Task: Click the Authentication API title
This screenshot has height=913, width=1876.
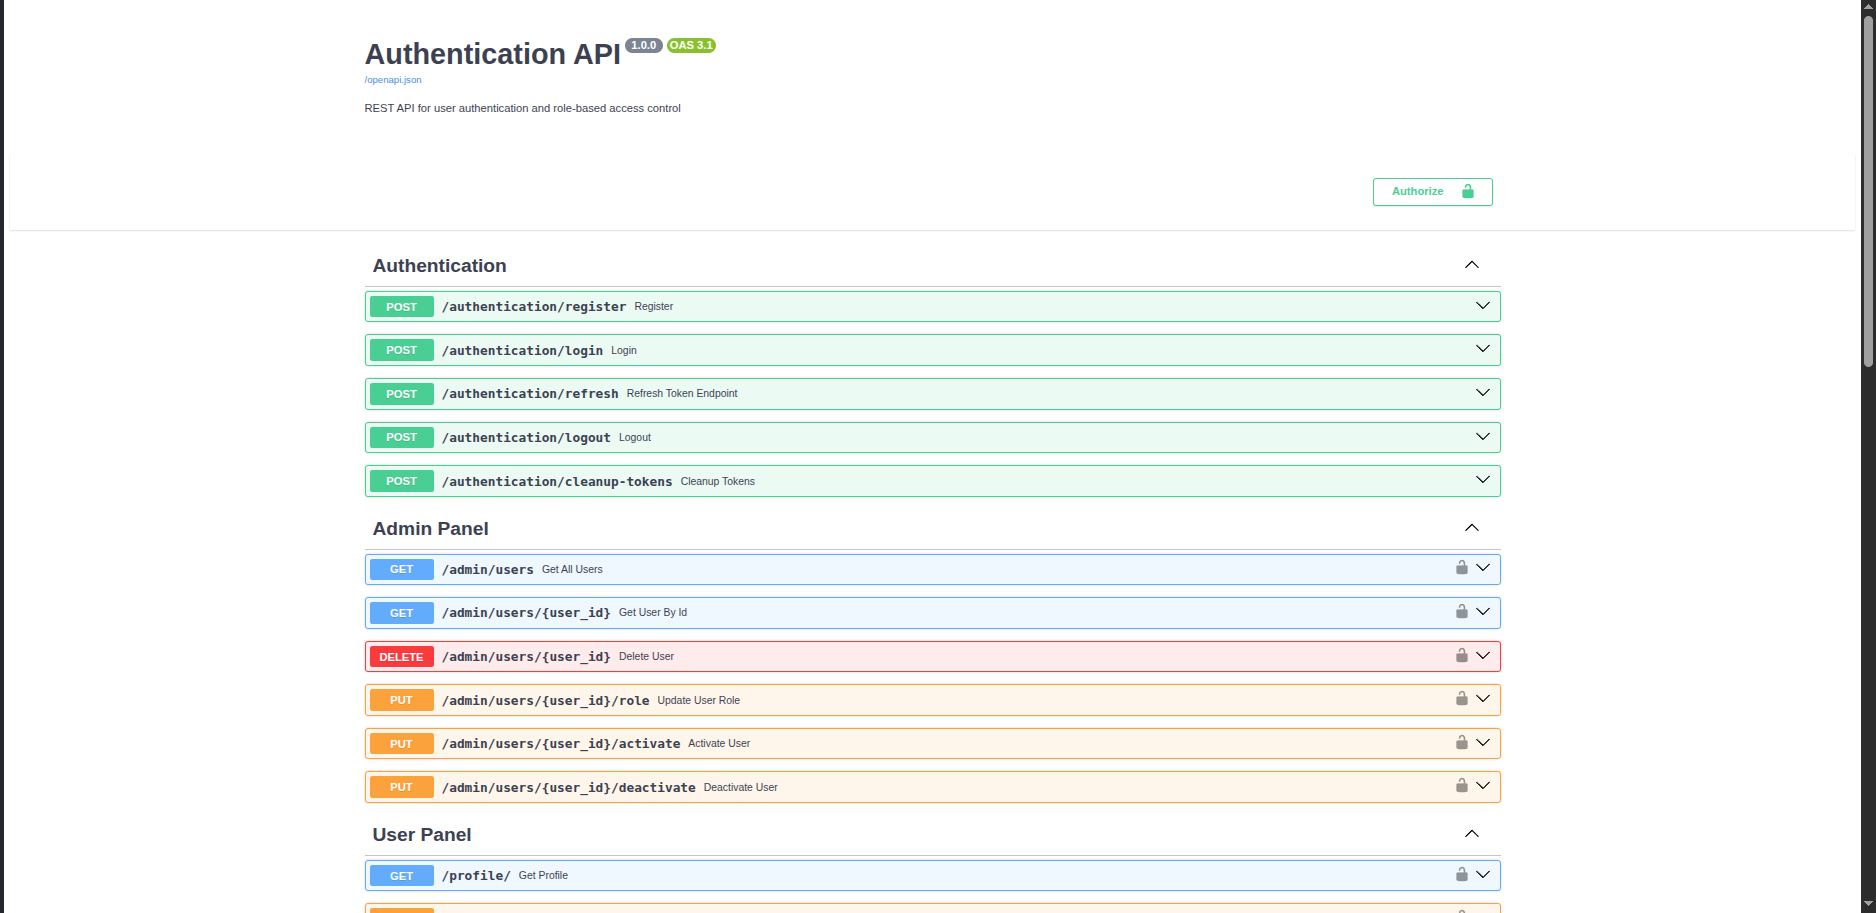Action: pyautogui.click(x=492, y=54)
